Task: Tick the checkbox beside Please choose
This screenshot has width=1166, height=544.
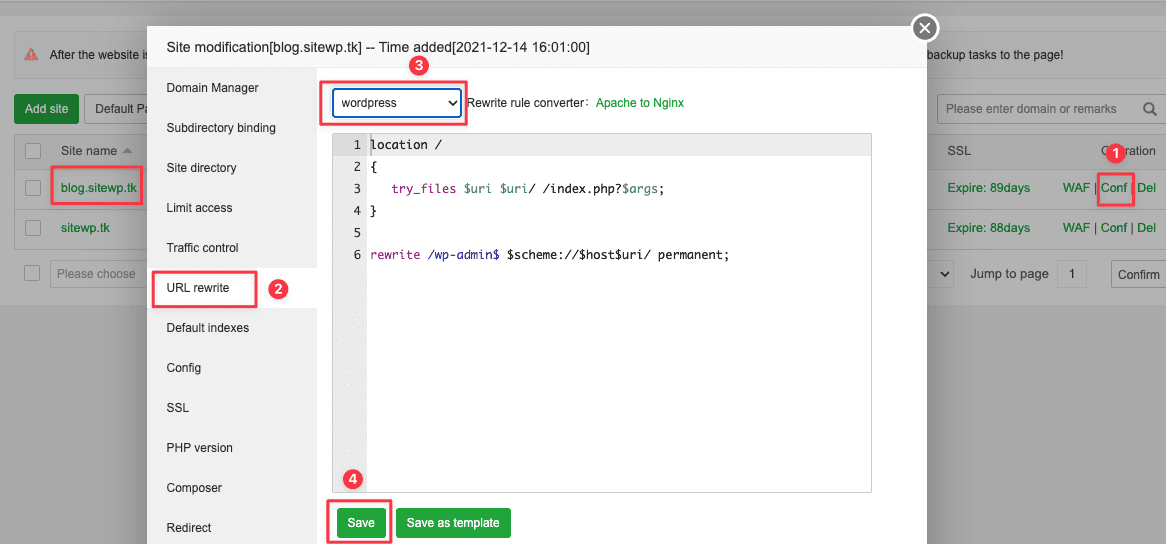Action: tap(32, 273)
